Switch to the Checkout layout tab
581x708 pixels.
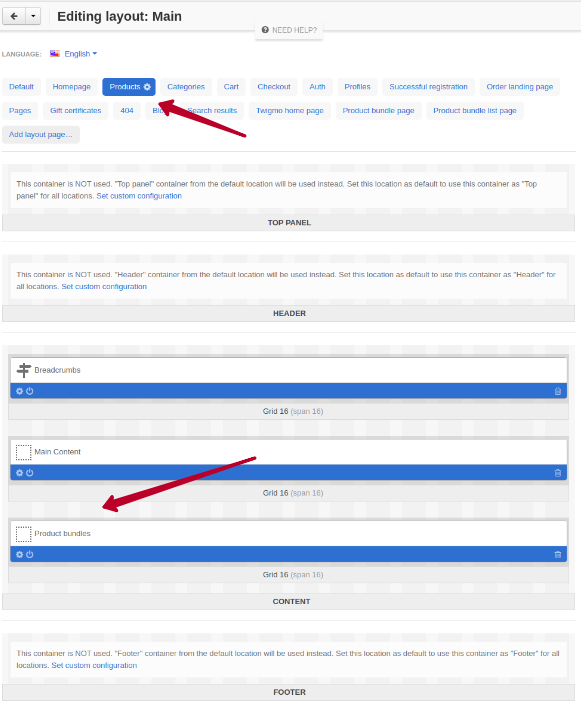274,87
